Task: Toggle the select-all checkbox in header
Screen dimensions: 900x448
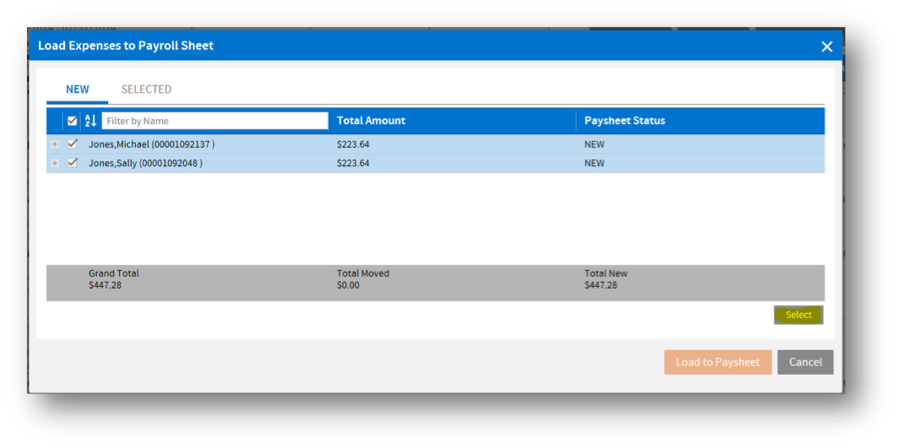Action: [x=72, y=121]
